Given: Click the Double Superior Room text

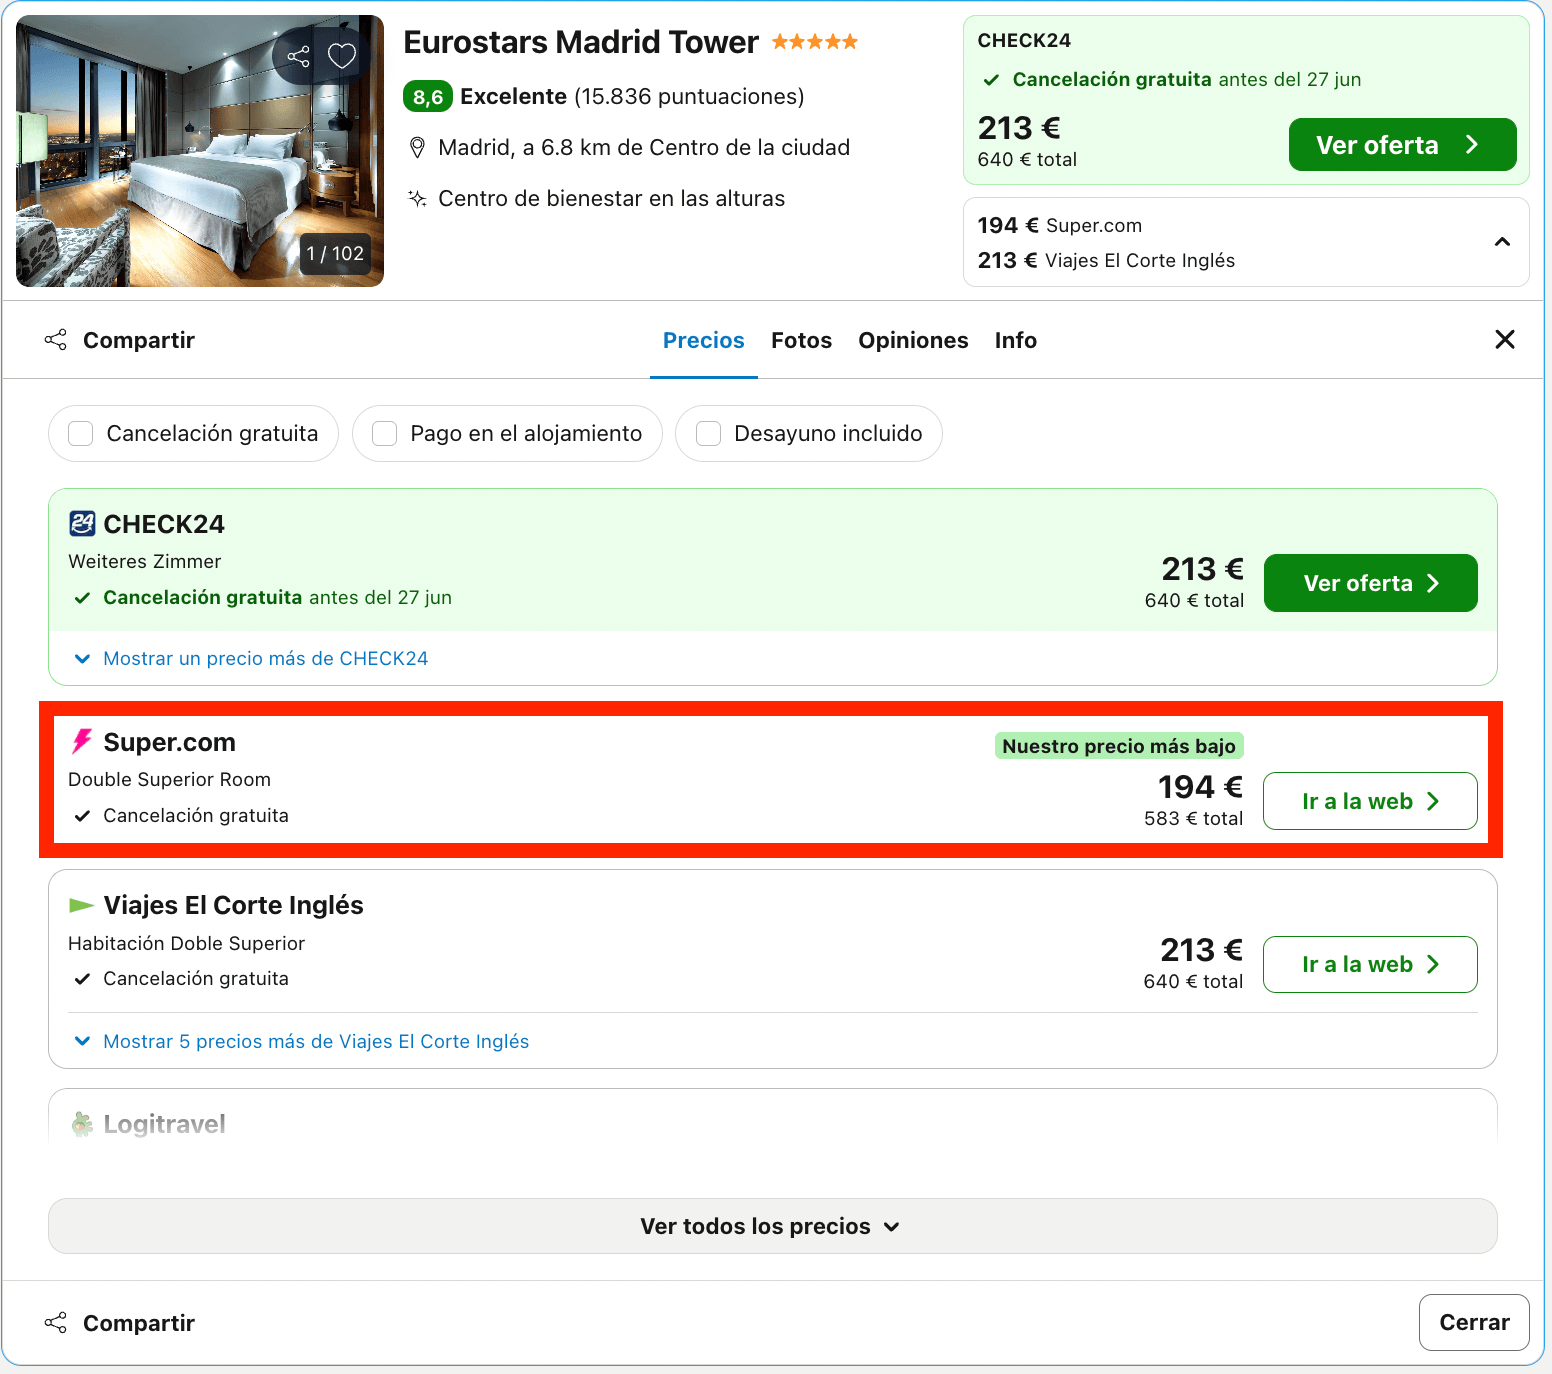Looking at the screenshot, I should click(169, 779).
